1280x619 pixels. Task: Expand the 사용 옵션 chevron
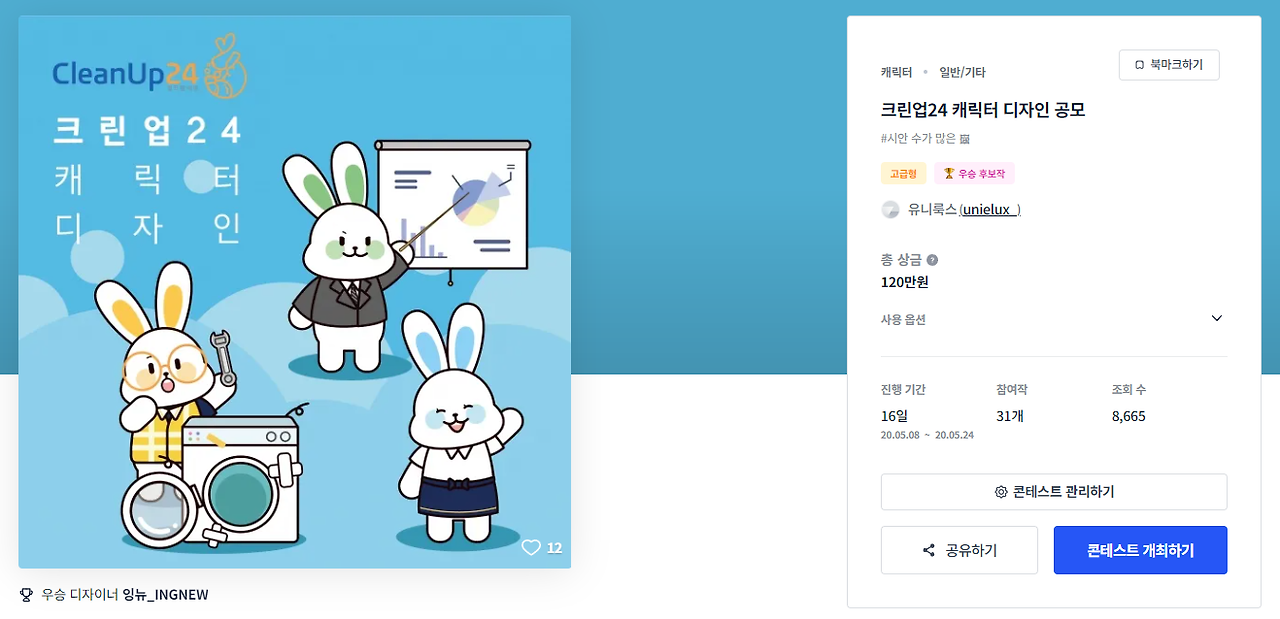pyautogui.click(x=1217, y=319)
